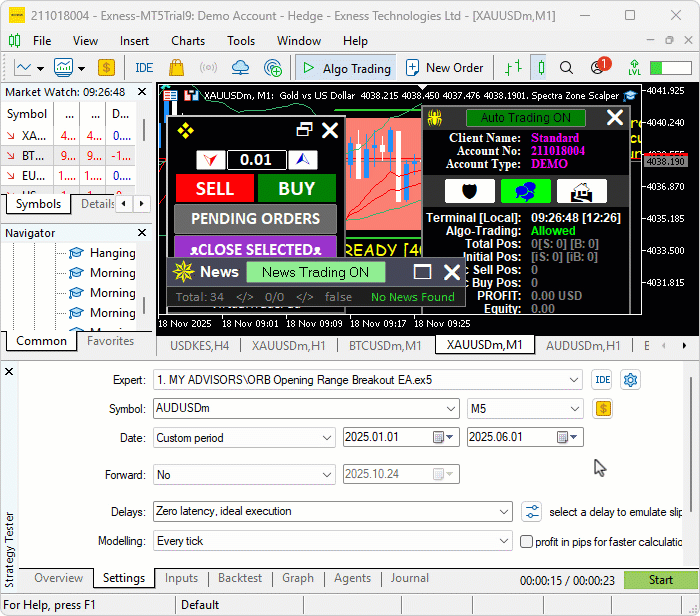Click the red SELL button

point(214,188)
